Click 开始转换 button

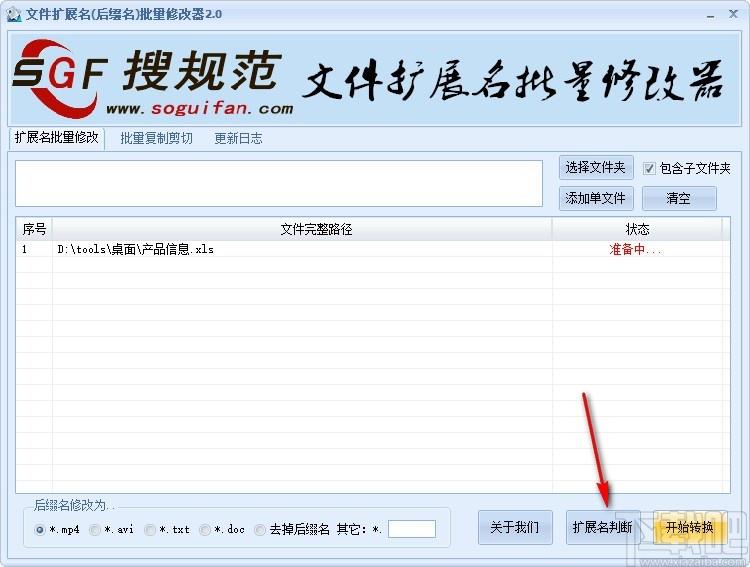pos(690,527)
